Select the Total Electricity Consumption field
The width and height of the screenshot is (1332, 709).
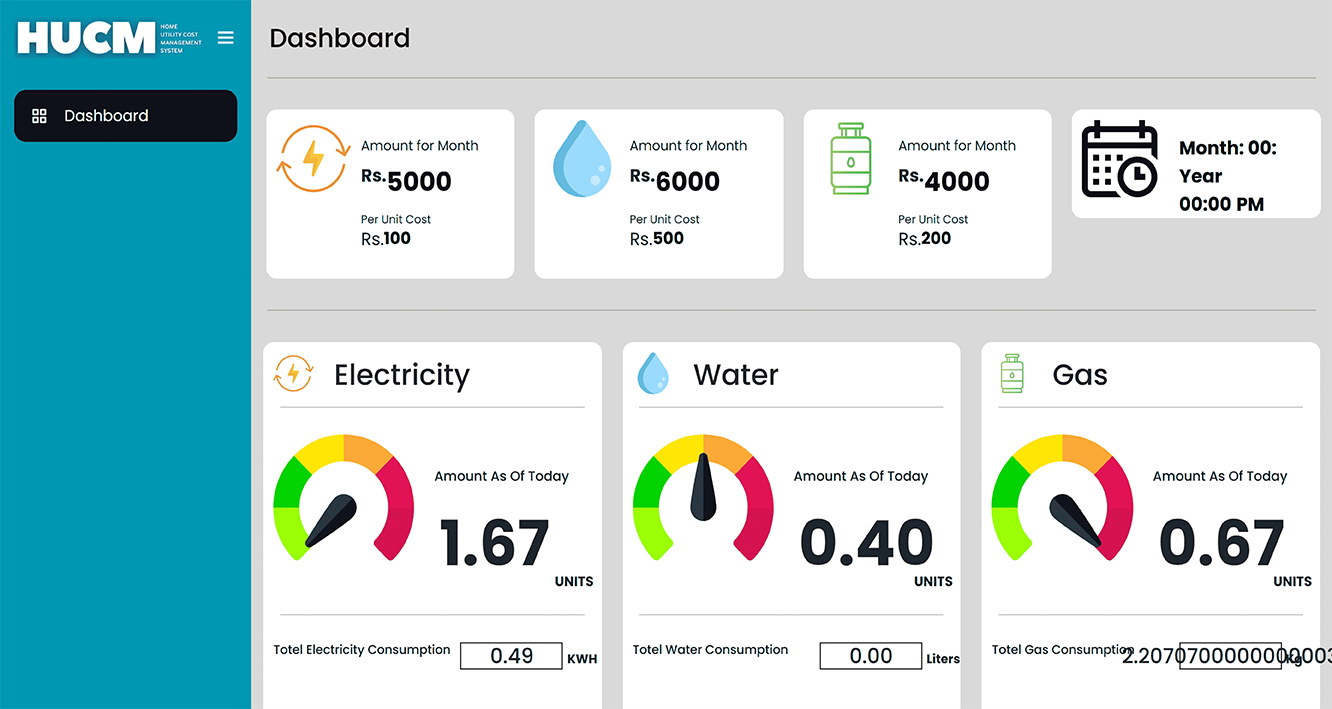point(511,656)
